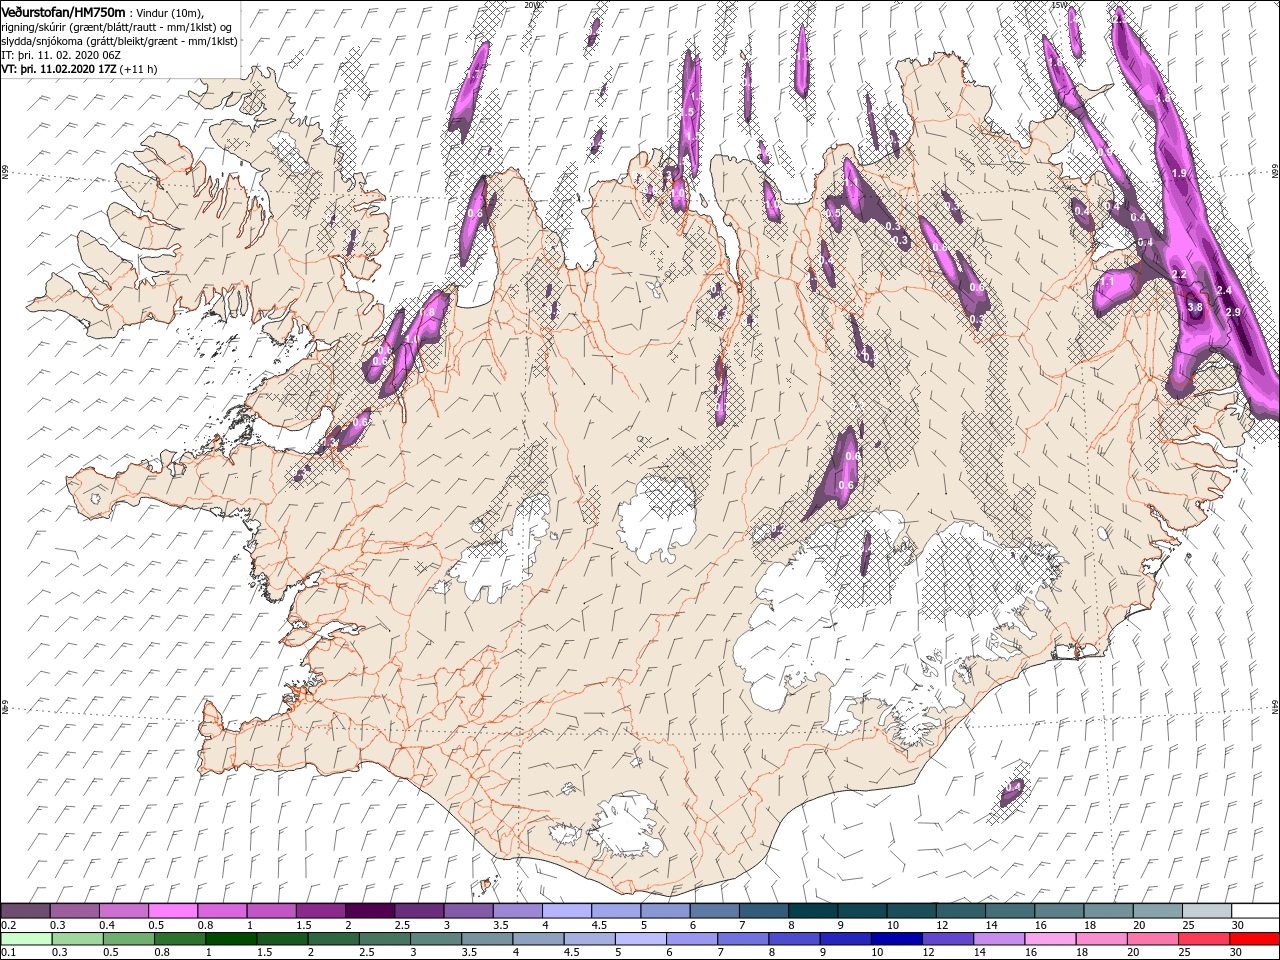Screen dimensions: 1280x960
Task: Click the '4.5' label in the lower legend row
Action: click(571, 953)
